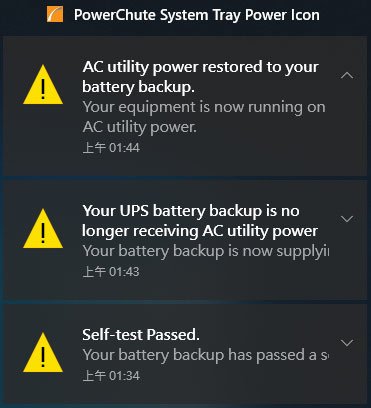Click 'AC utility power.' body line in first notification
371x408 pixels.
140,127
